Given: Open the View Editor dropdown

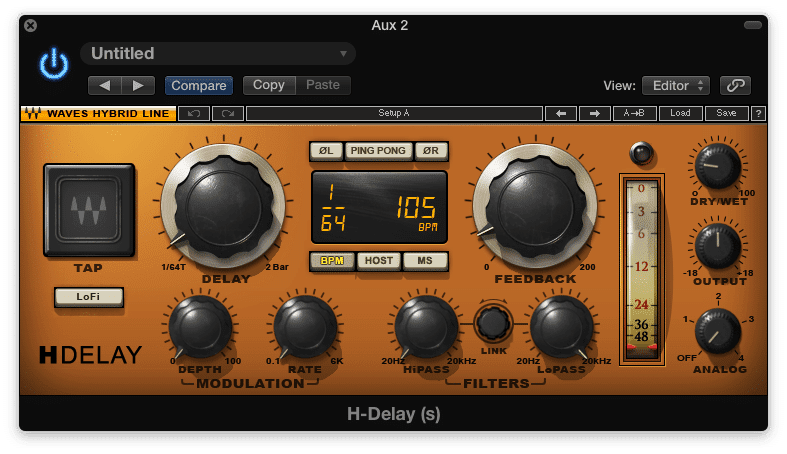Looking at the screenshot, I should [x=676, y=86].
